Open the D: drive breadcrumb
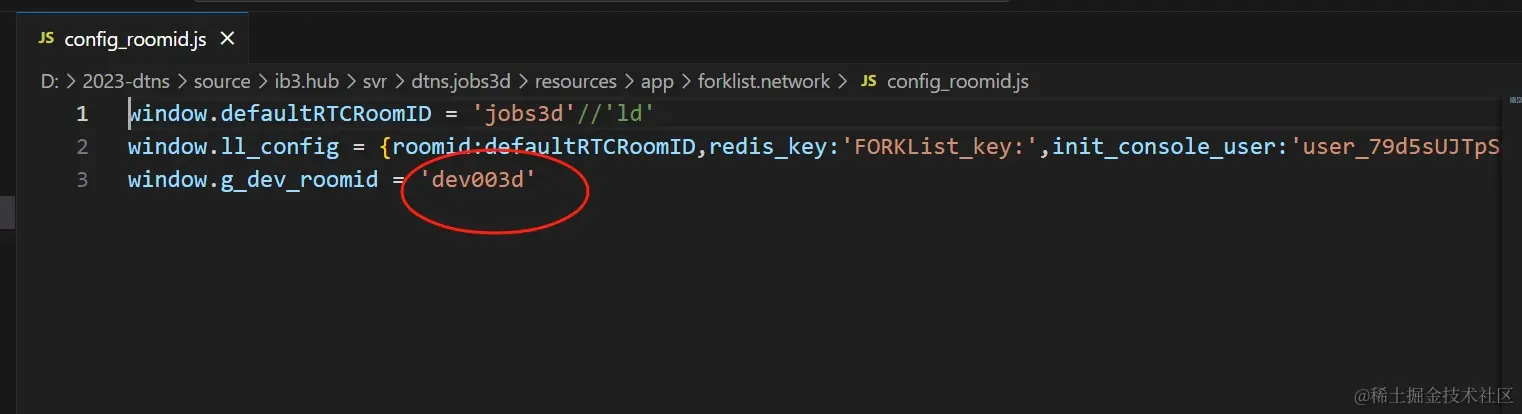This screenshot has height=414, width=1522. pyautogui.click(x=49, y=81)
